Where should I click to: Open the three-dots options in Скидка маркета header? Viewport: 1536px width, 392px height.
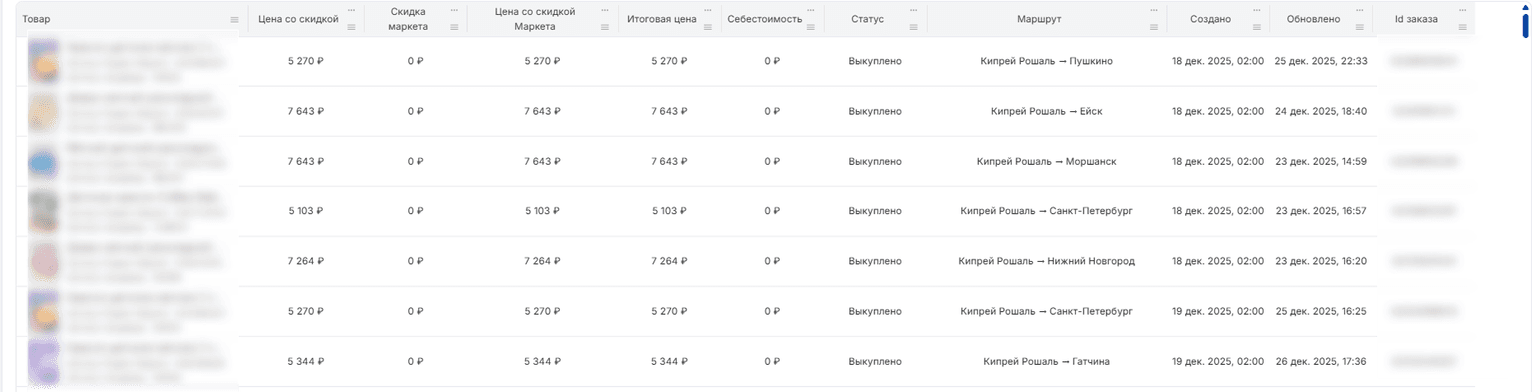tap(455, 11)
